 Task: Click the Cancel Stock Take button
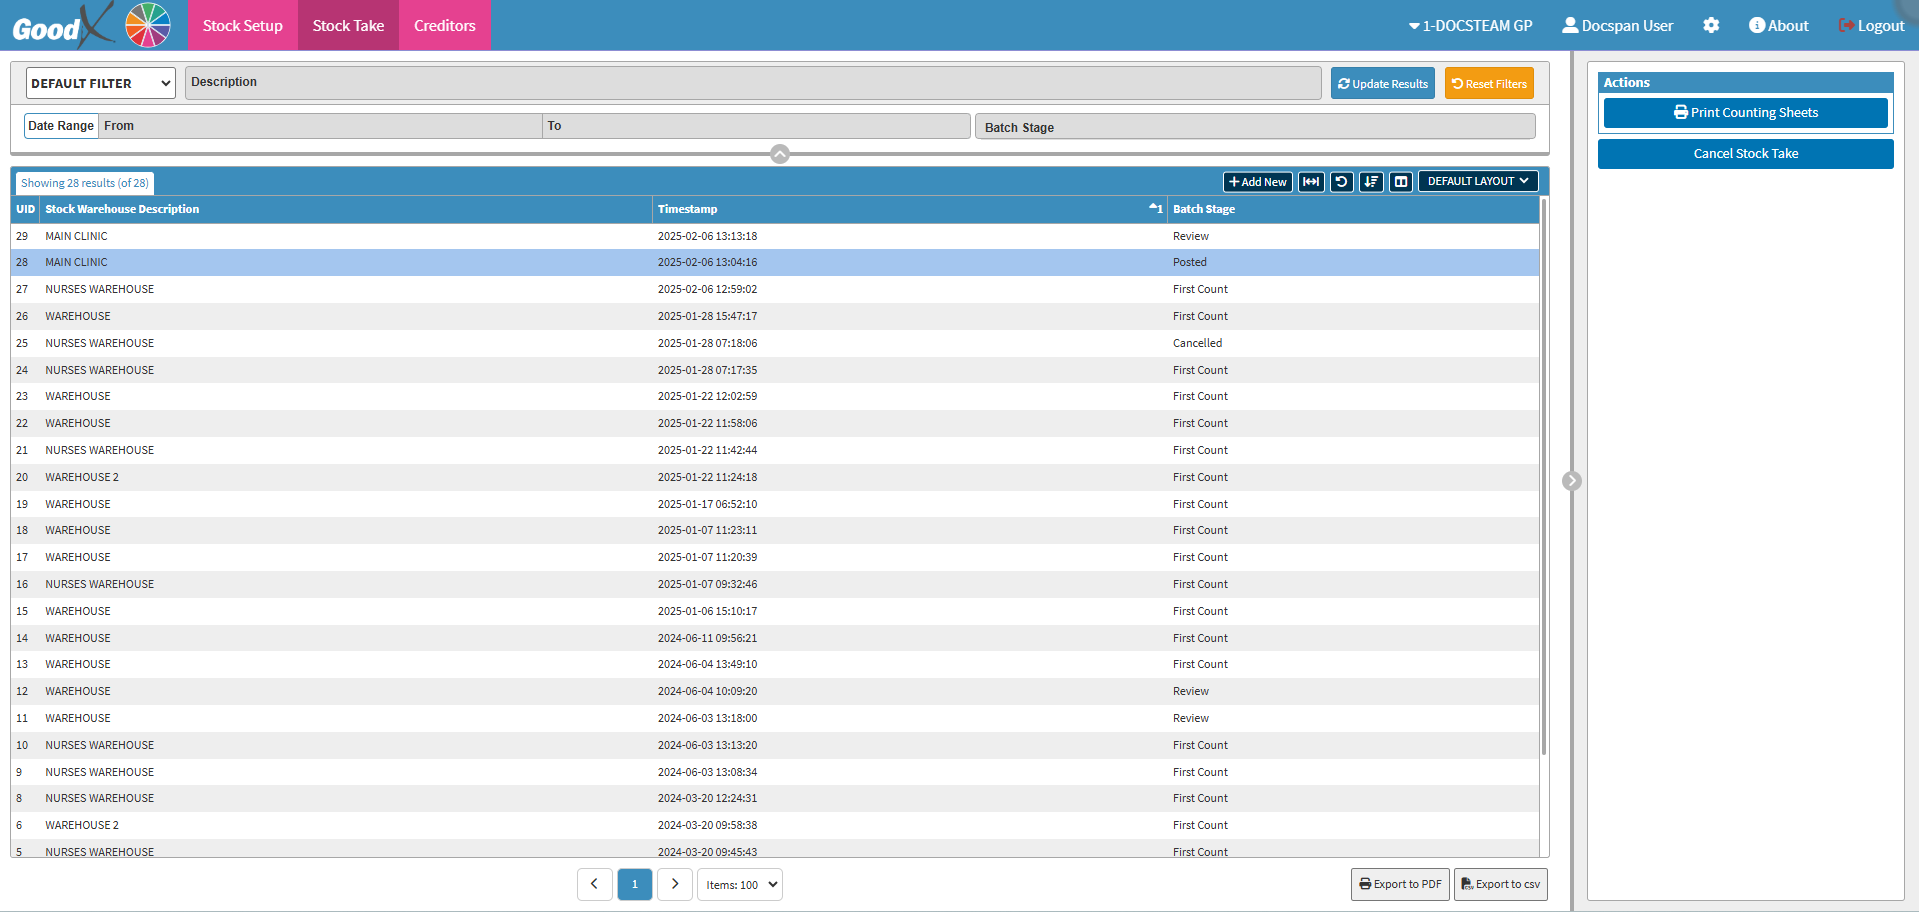[1745, 154]
